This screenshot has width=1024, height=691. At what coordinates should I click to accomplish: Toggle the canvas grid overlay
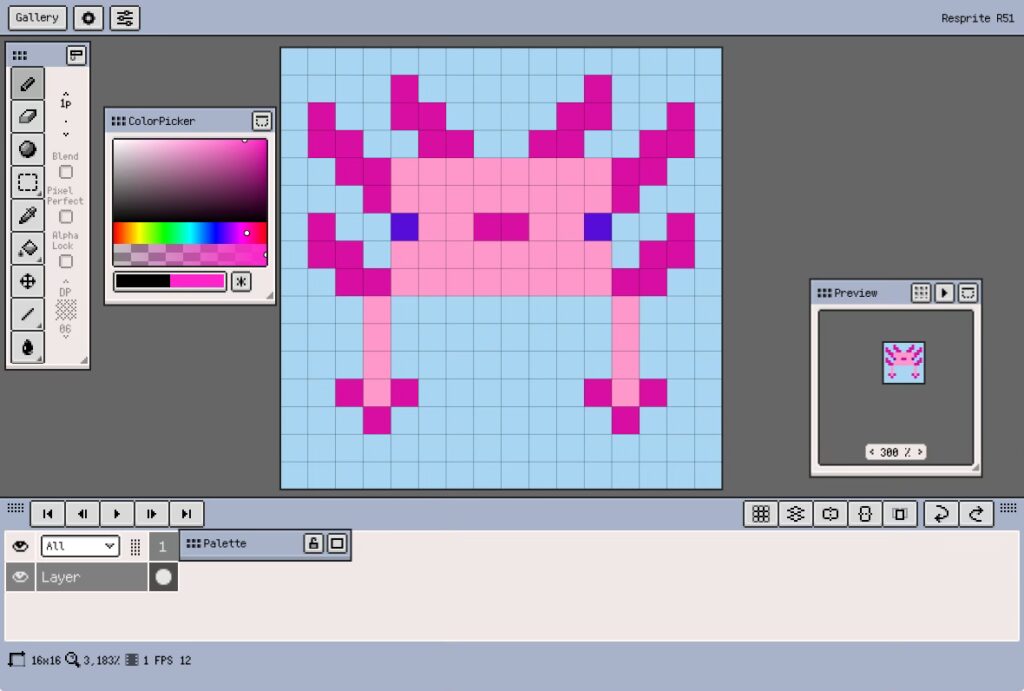click(x=760, y=513)
